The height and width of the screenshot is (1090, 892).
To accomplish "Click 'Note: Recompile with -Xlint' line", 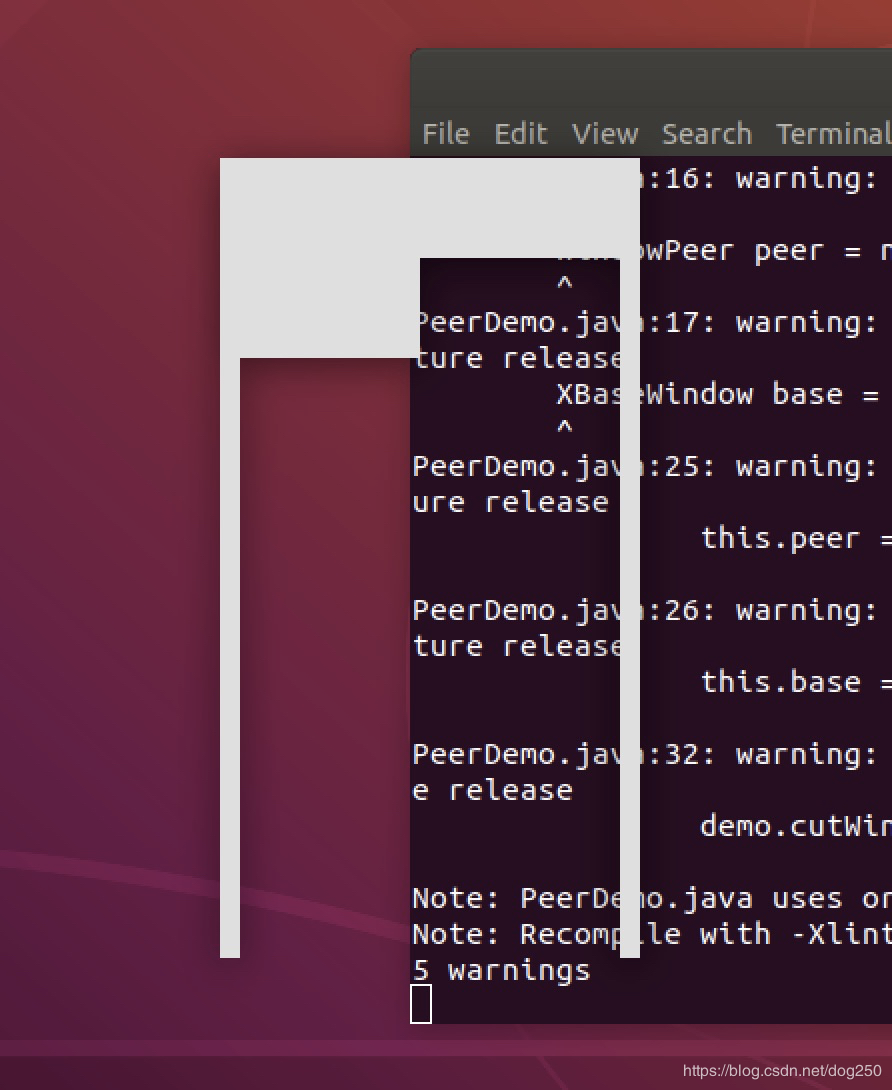I will pos(651,934).
